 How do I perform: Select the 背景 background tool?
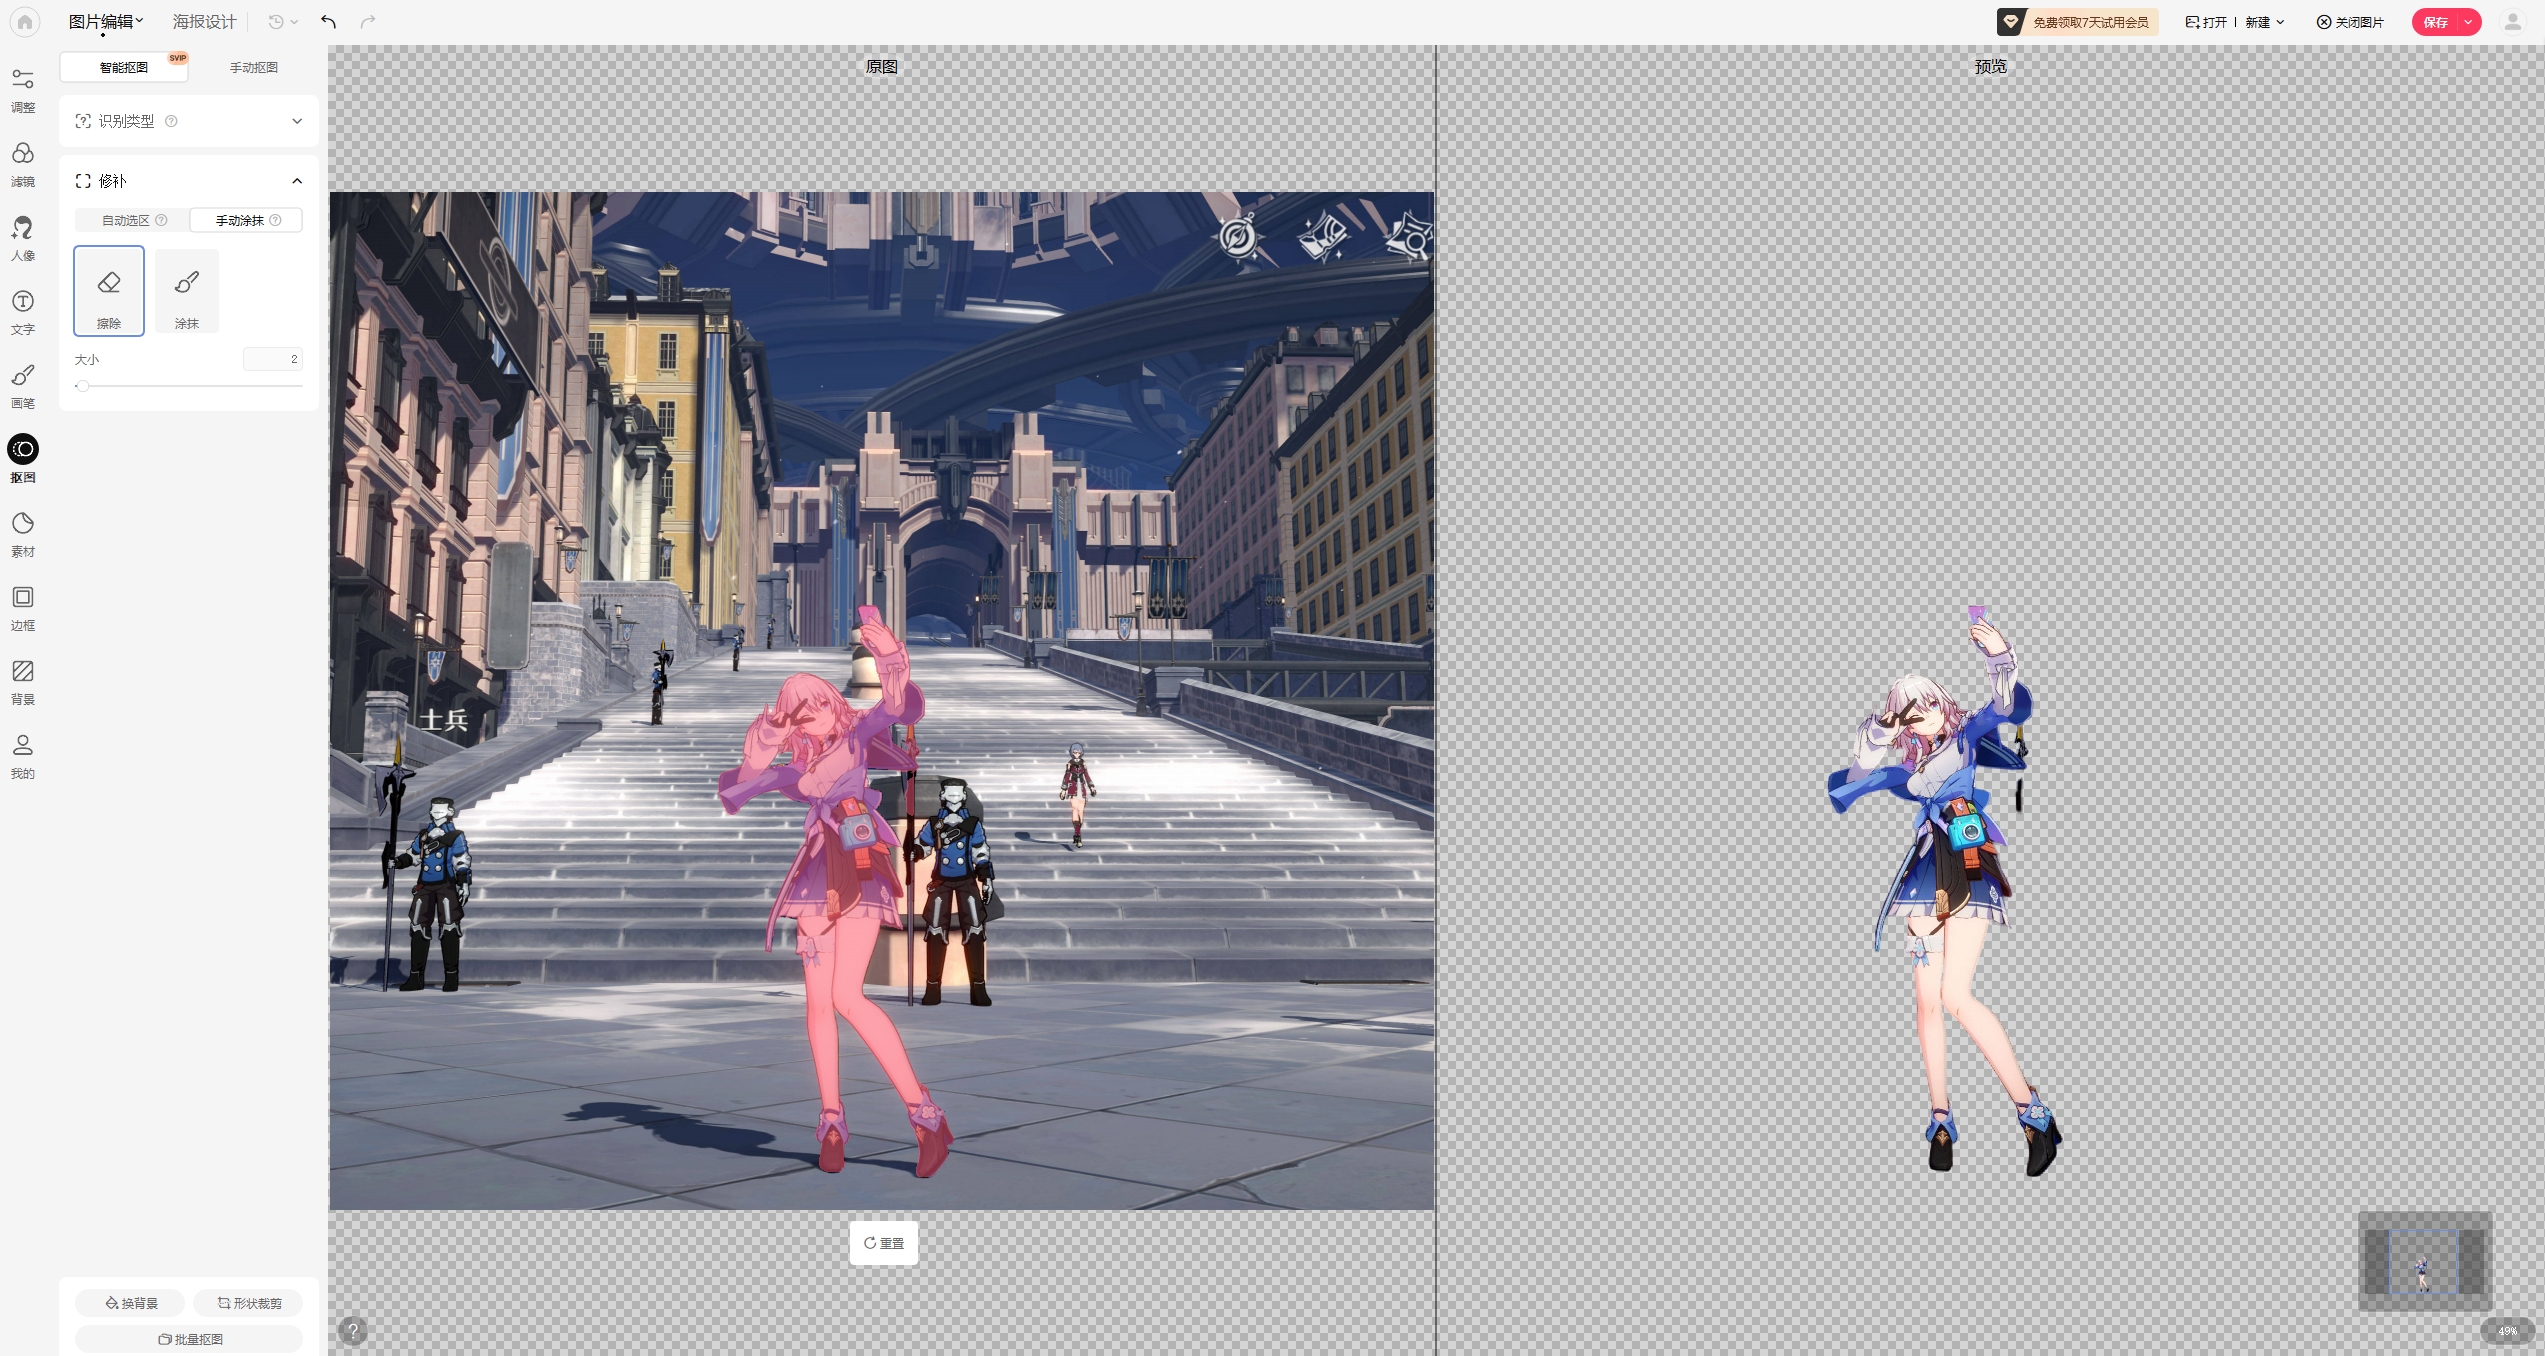[x=23, y=681]
